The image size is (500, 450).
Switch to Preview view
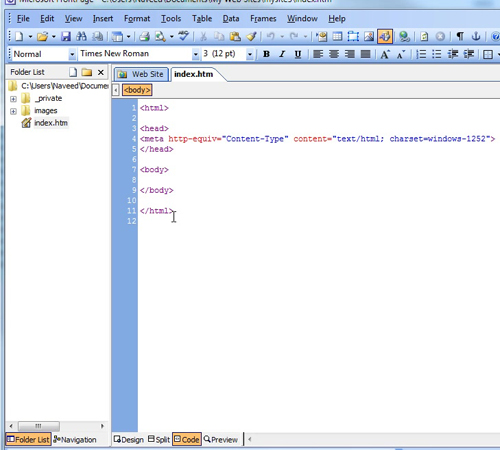tap(221, 440)
